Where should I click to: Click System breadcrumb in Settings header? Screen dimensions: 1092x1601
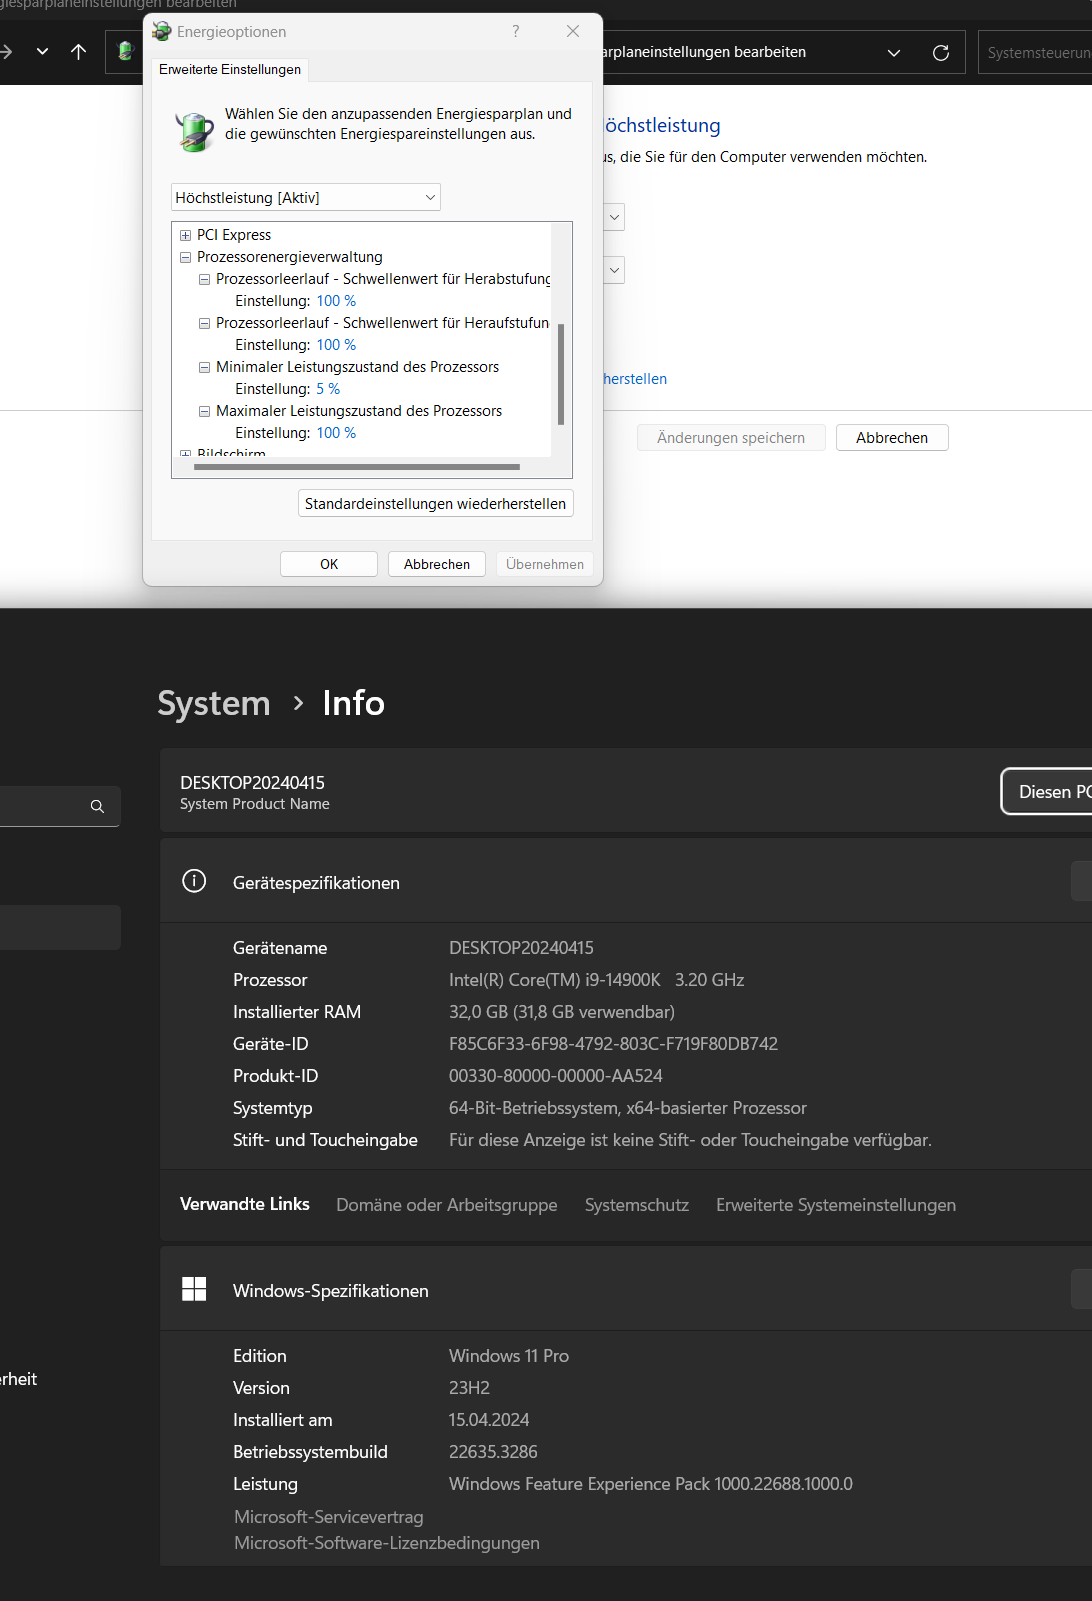point(214,703)
